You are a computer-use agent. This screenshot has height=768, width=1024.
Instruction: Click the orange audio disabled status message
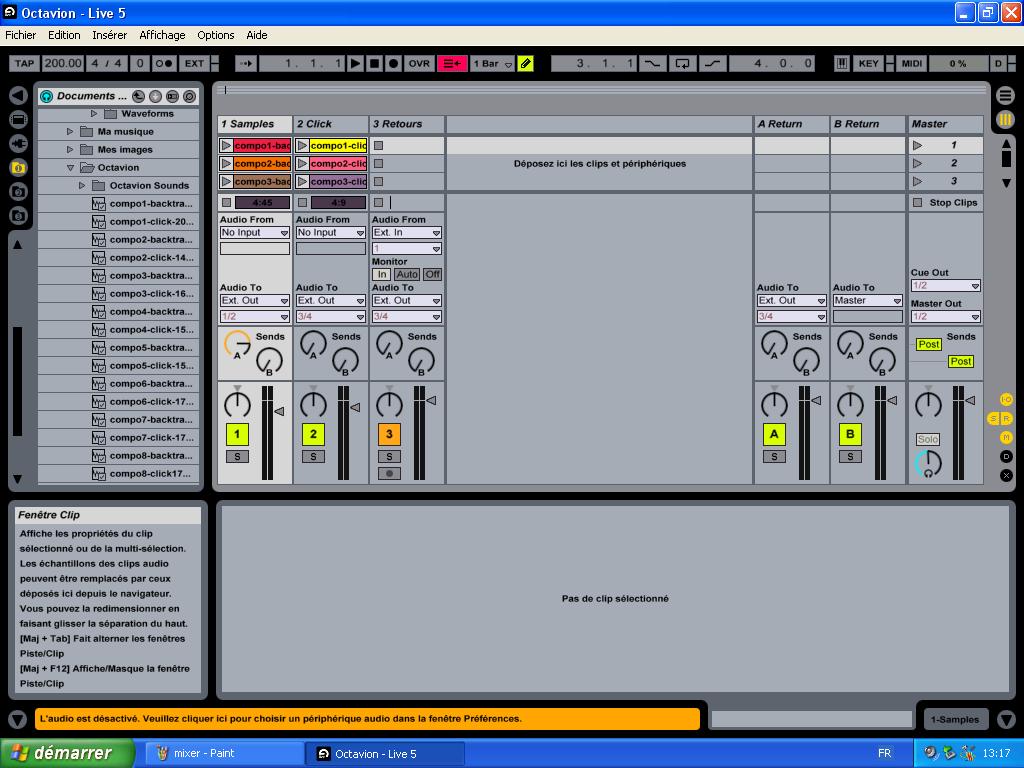coord(367,718)
